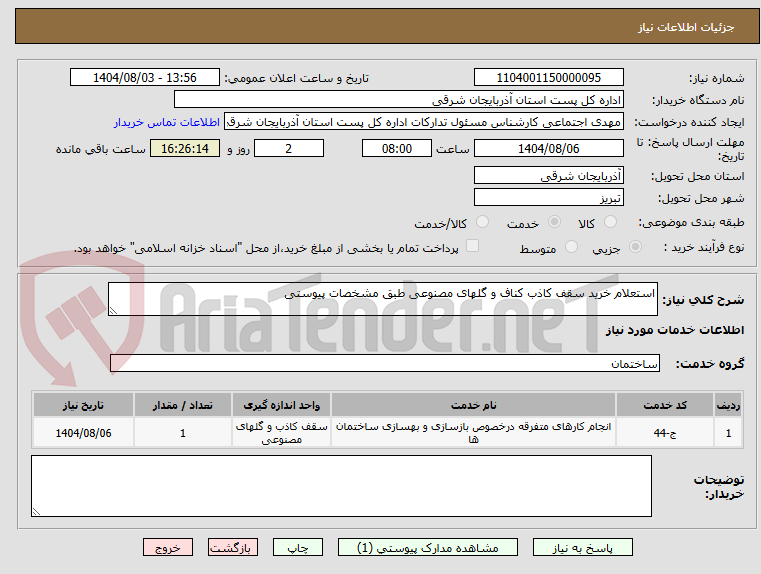This screenshot has width=761, height=574.
Task: Click the شرح کلی نیاز text area
Action: 383,299
